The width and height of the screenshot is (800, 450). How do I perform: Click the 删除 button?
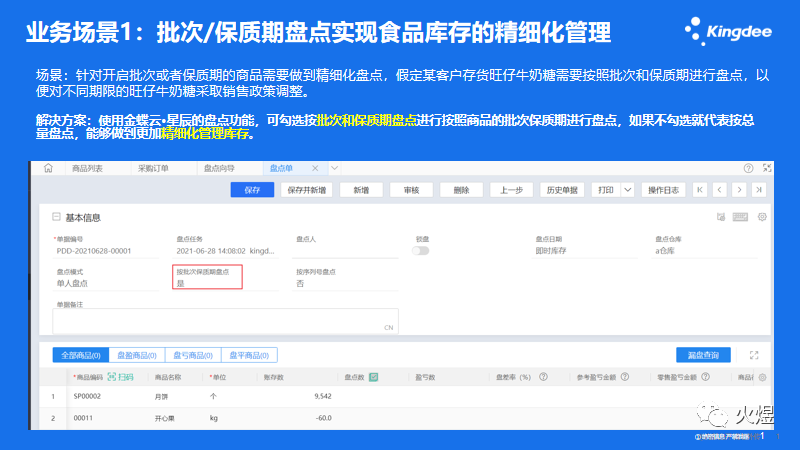click(x=461, y=190)
